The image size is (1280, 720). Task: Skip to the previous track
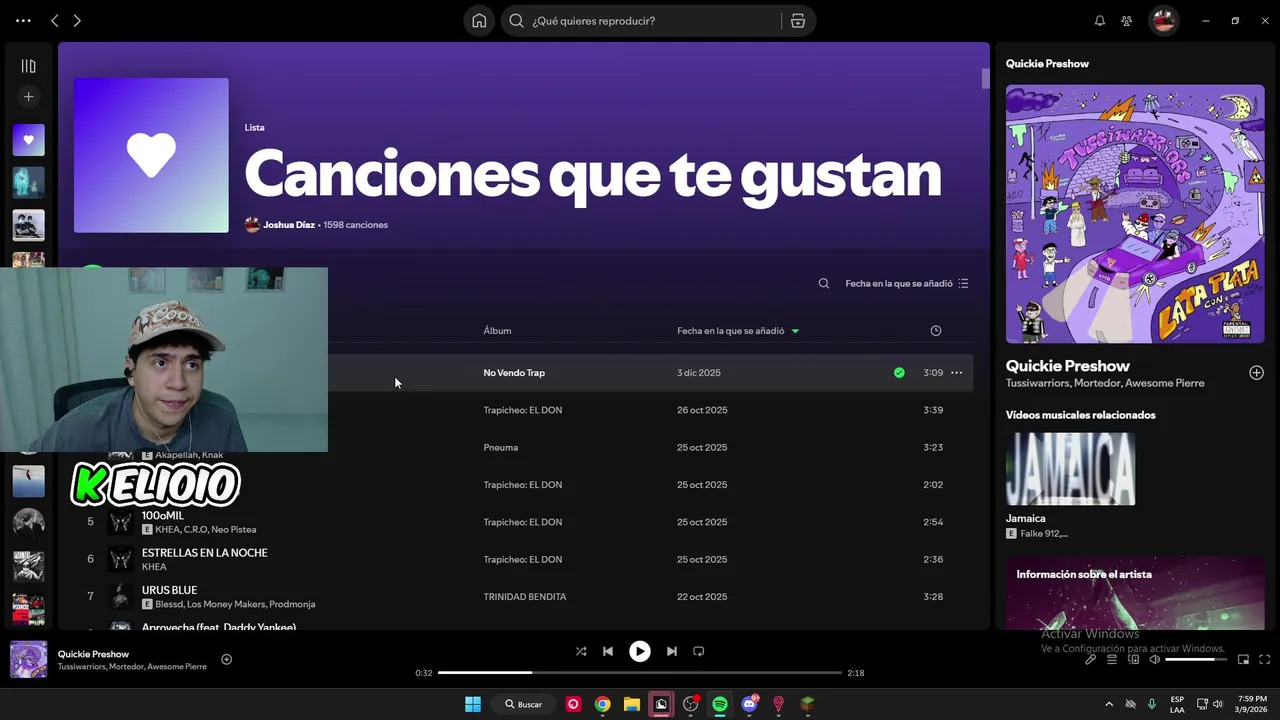click(x=608, y=651)
